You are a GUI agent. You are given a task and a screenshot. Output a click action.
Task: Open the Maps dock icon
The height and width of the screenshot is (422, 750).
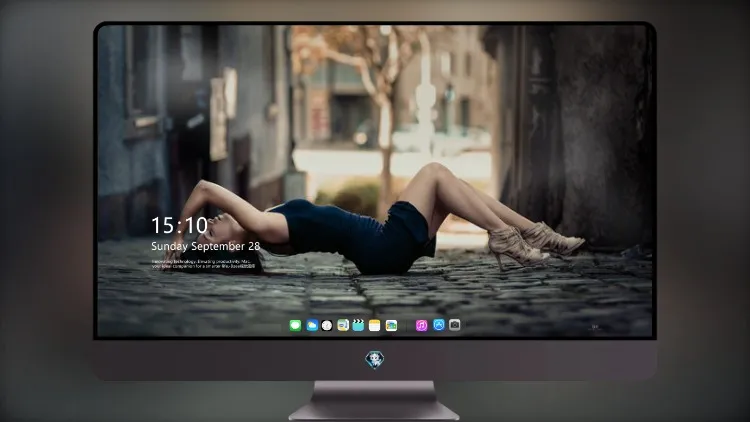pos(343,325)
